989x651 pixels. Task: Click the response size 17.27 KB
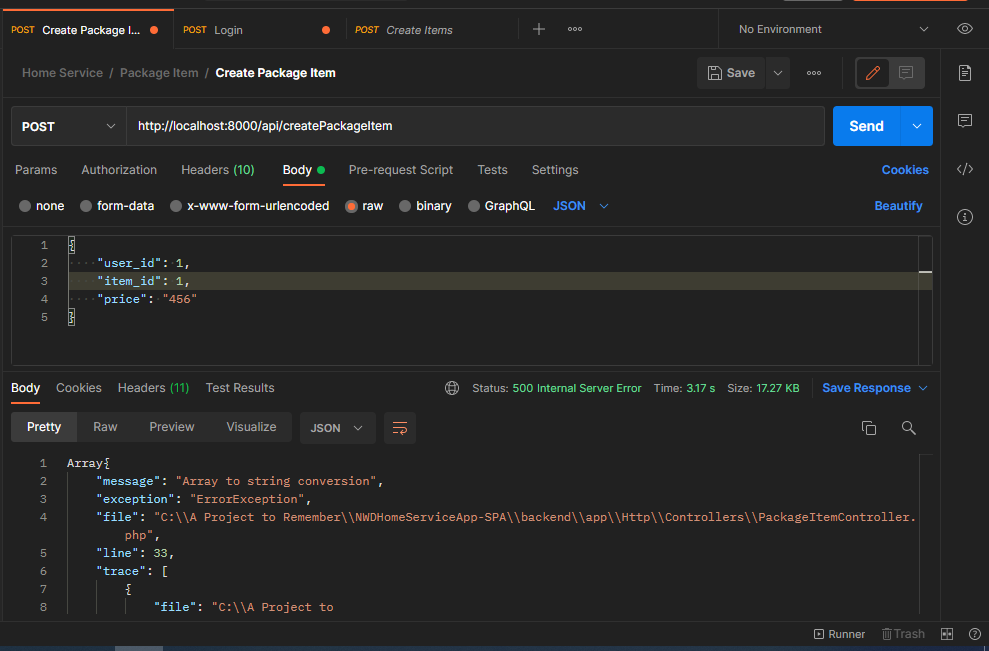pyautogui.click(x=778, y=388)
